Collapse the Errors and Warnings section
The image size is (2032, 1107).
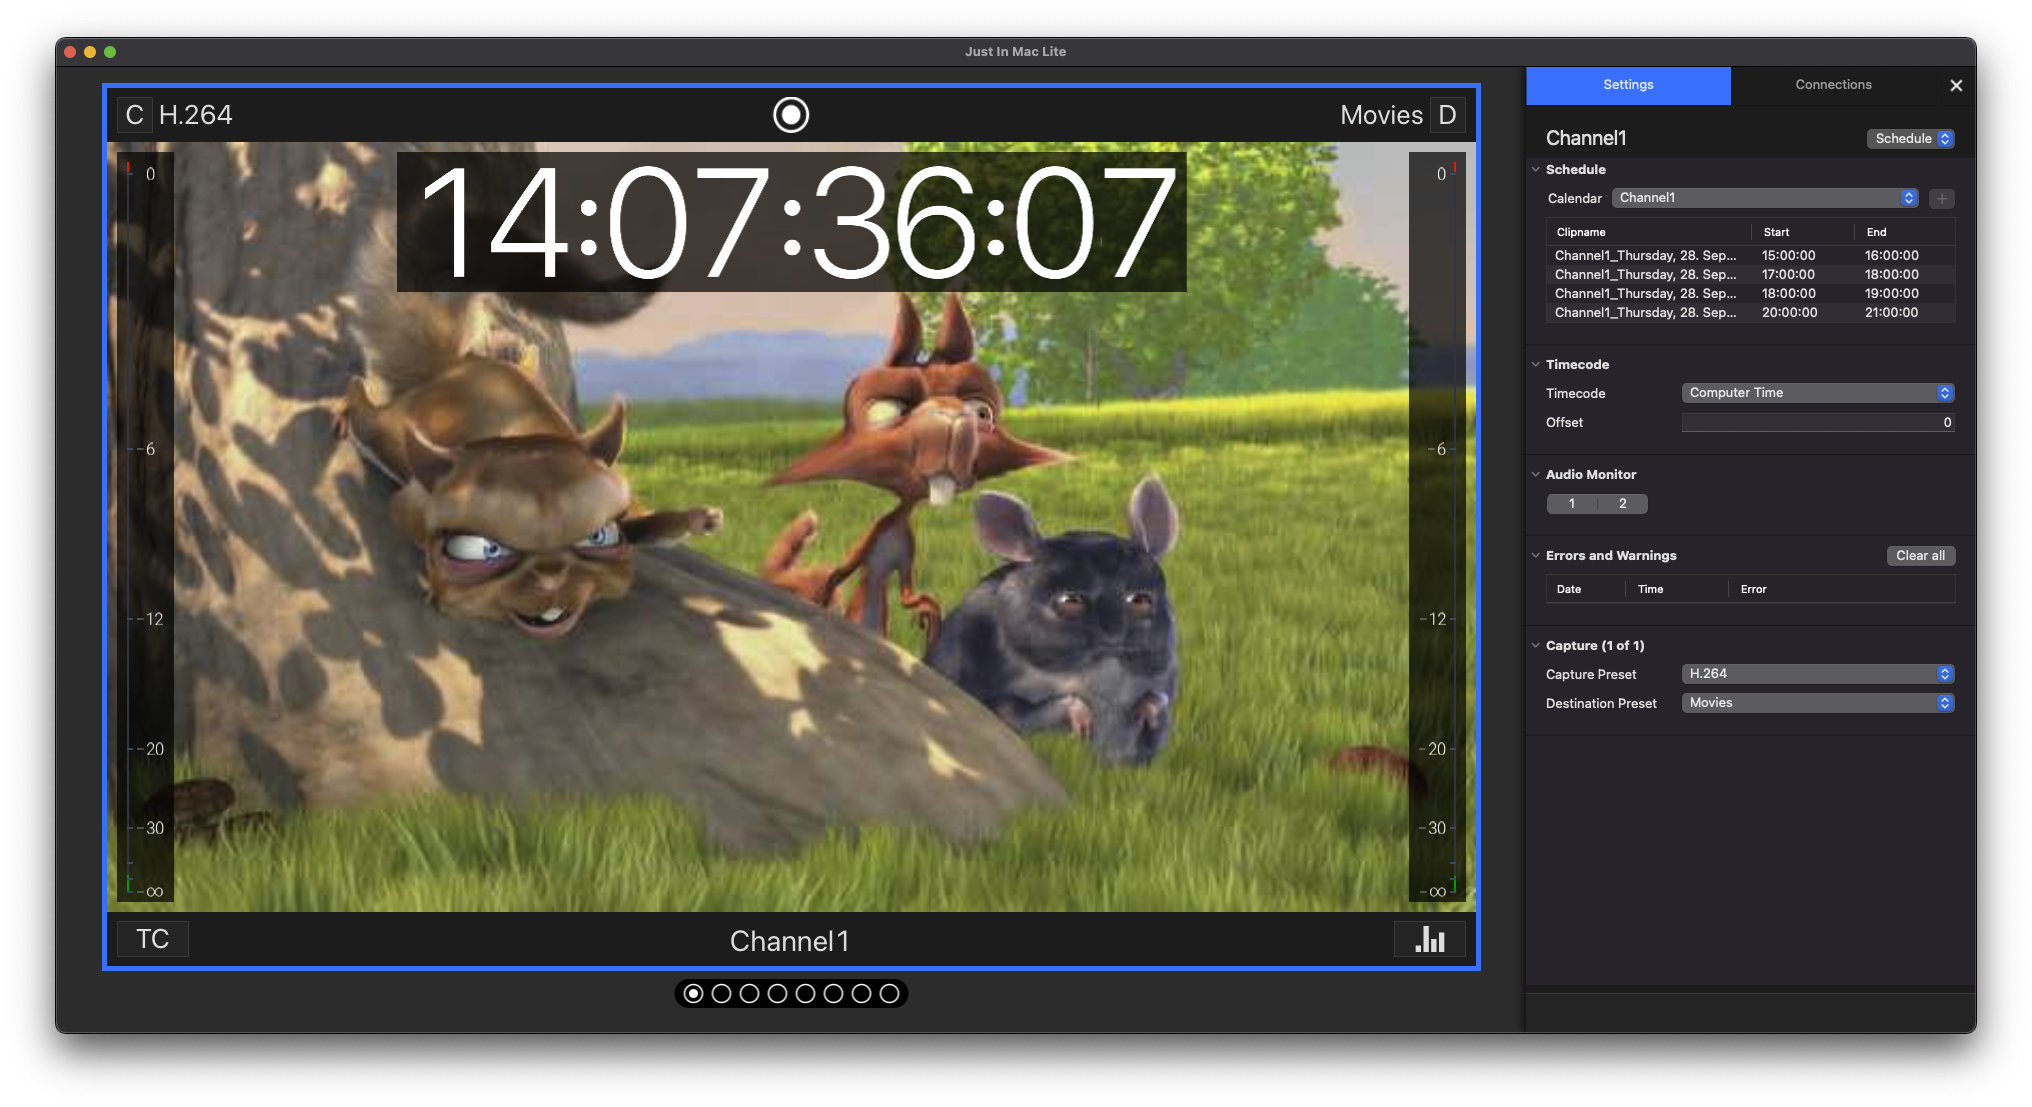click(1535, 556)
